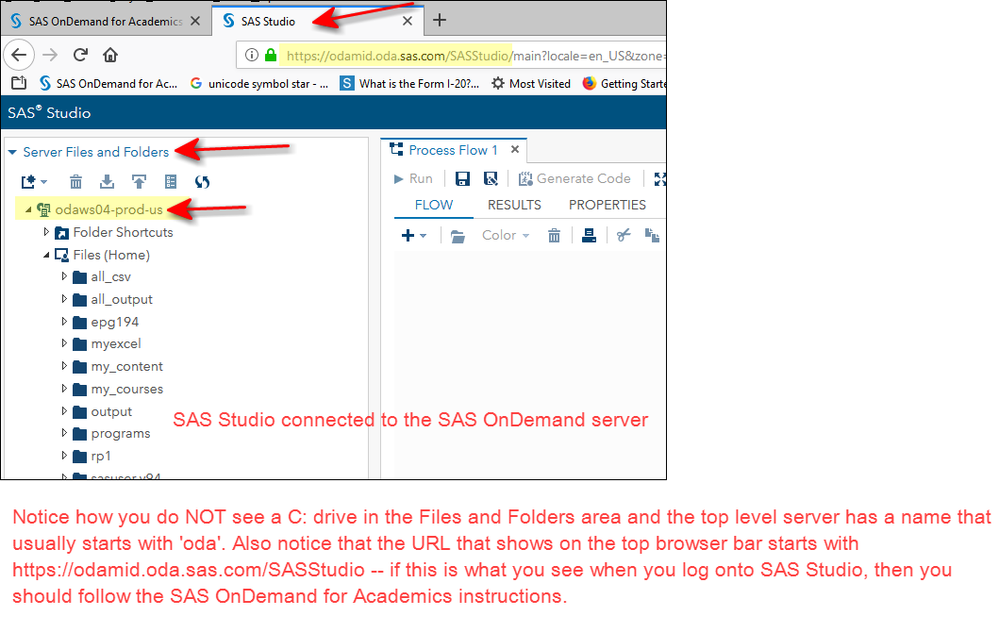999x633 pixels.
Task: Click the Generate Code button
Action: (x=575, y=179)
